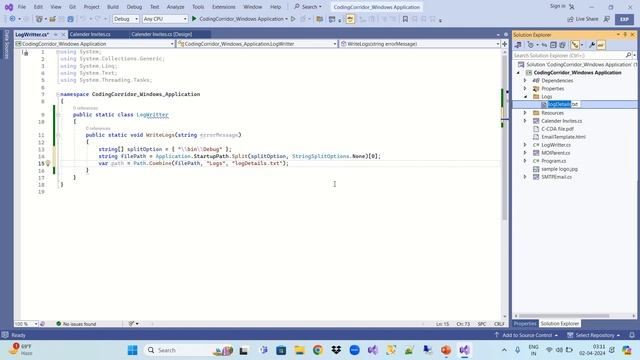Open the project navigation dropdown in editor

click(94, 44)
